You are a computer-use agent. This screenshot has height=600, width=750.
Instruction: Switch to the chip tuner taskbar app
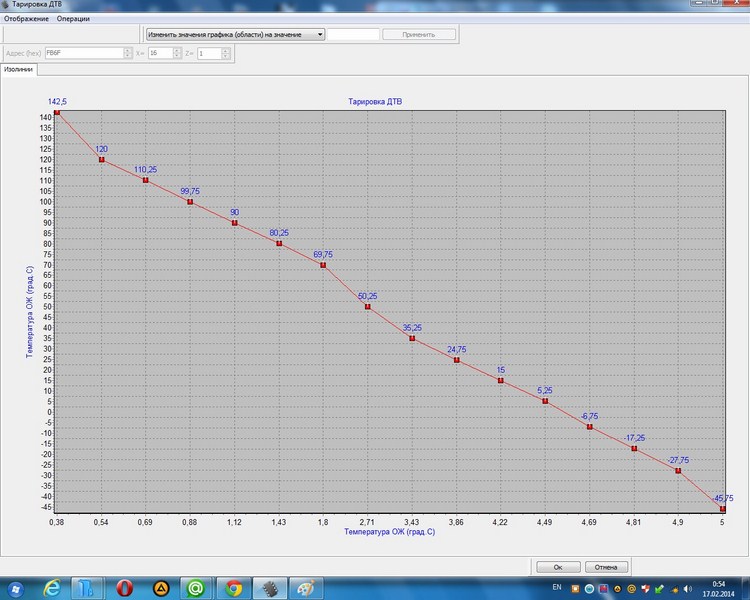[x=269, y=588]
